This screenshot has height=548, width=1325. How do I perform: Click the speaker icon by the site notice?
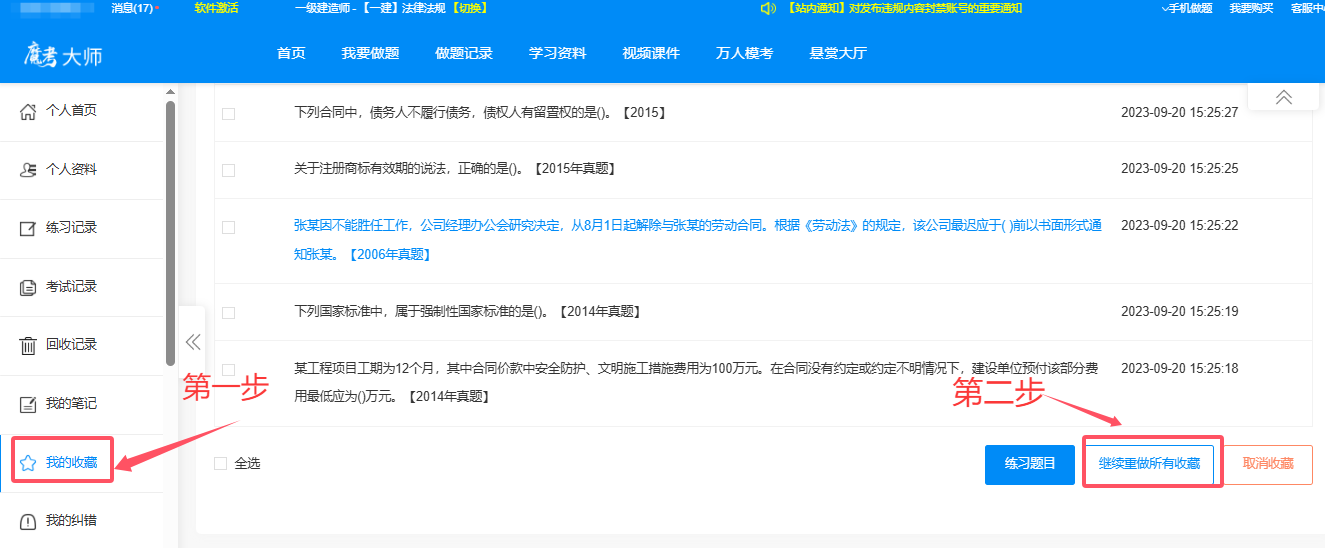click(768, 9)
